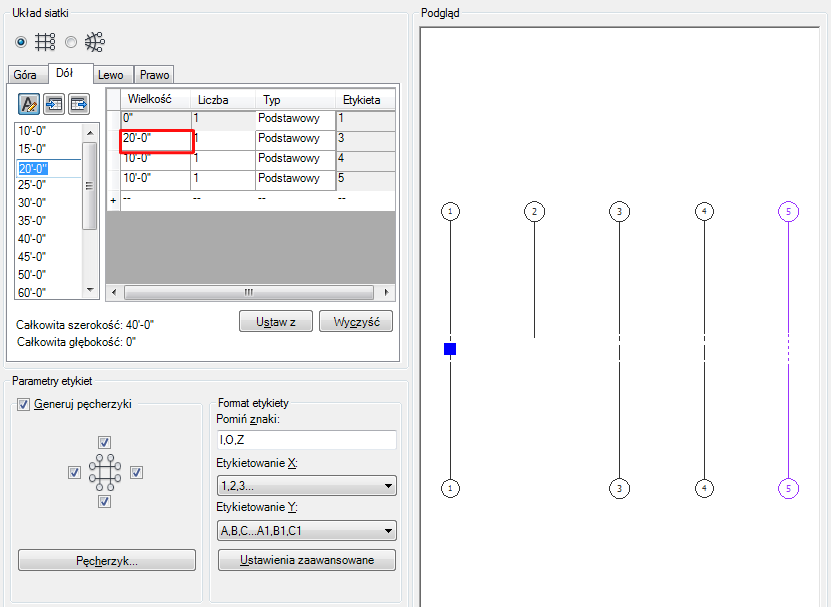This screenshot has width=831, height=607.
Task: Click the bubble grid diagram icon
Action: (105, 472)
